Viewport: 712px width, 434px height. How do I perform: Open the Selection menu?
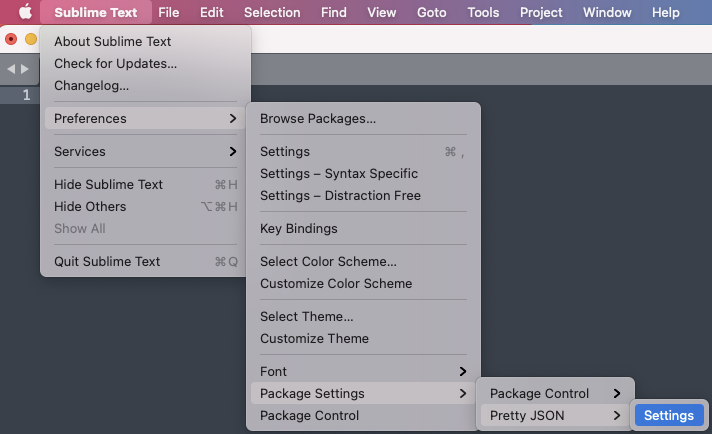pos(272,12)
